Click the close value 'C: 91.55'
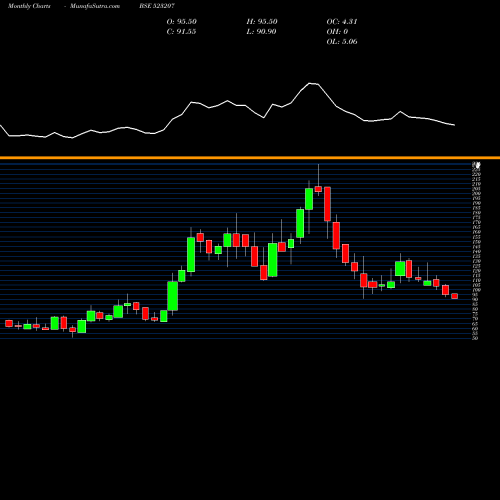Viewport: 500px width, 500px height. click(x=181, y=32)
